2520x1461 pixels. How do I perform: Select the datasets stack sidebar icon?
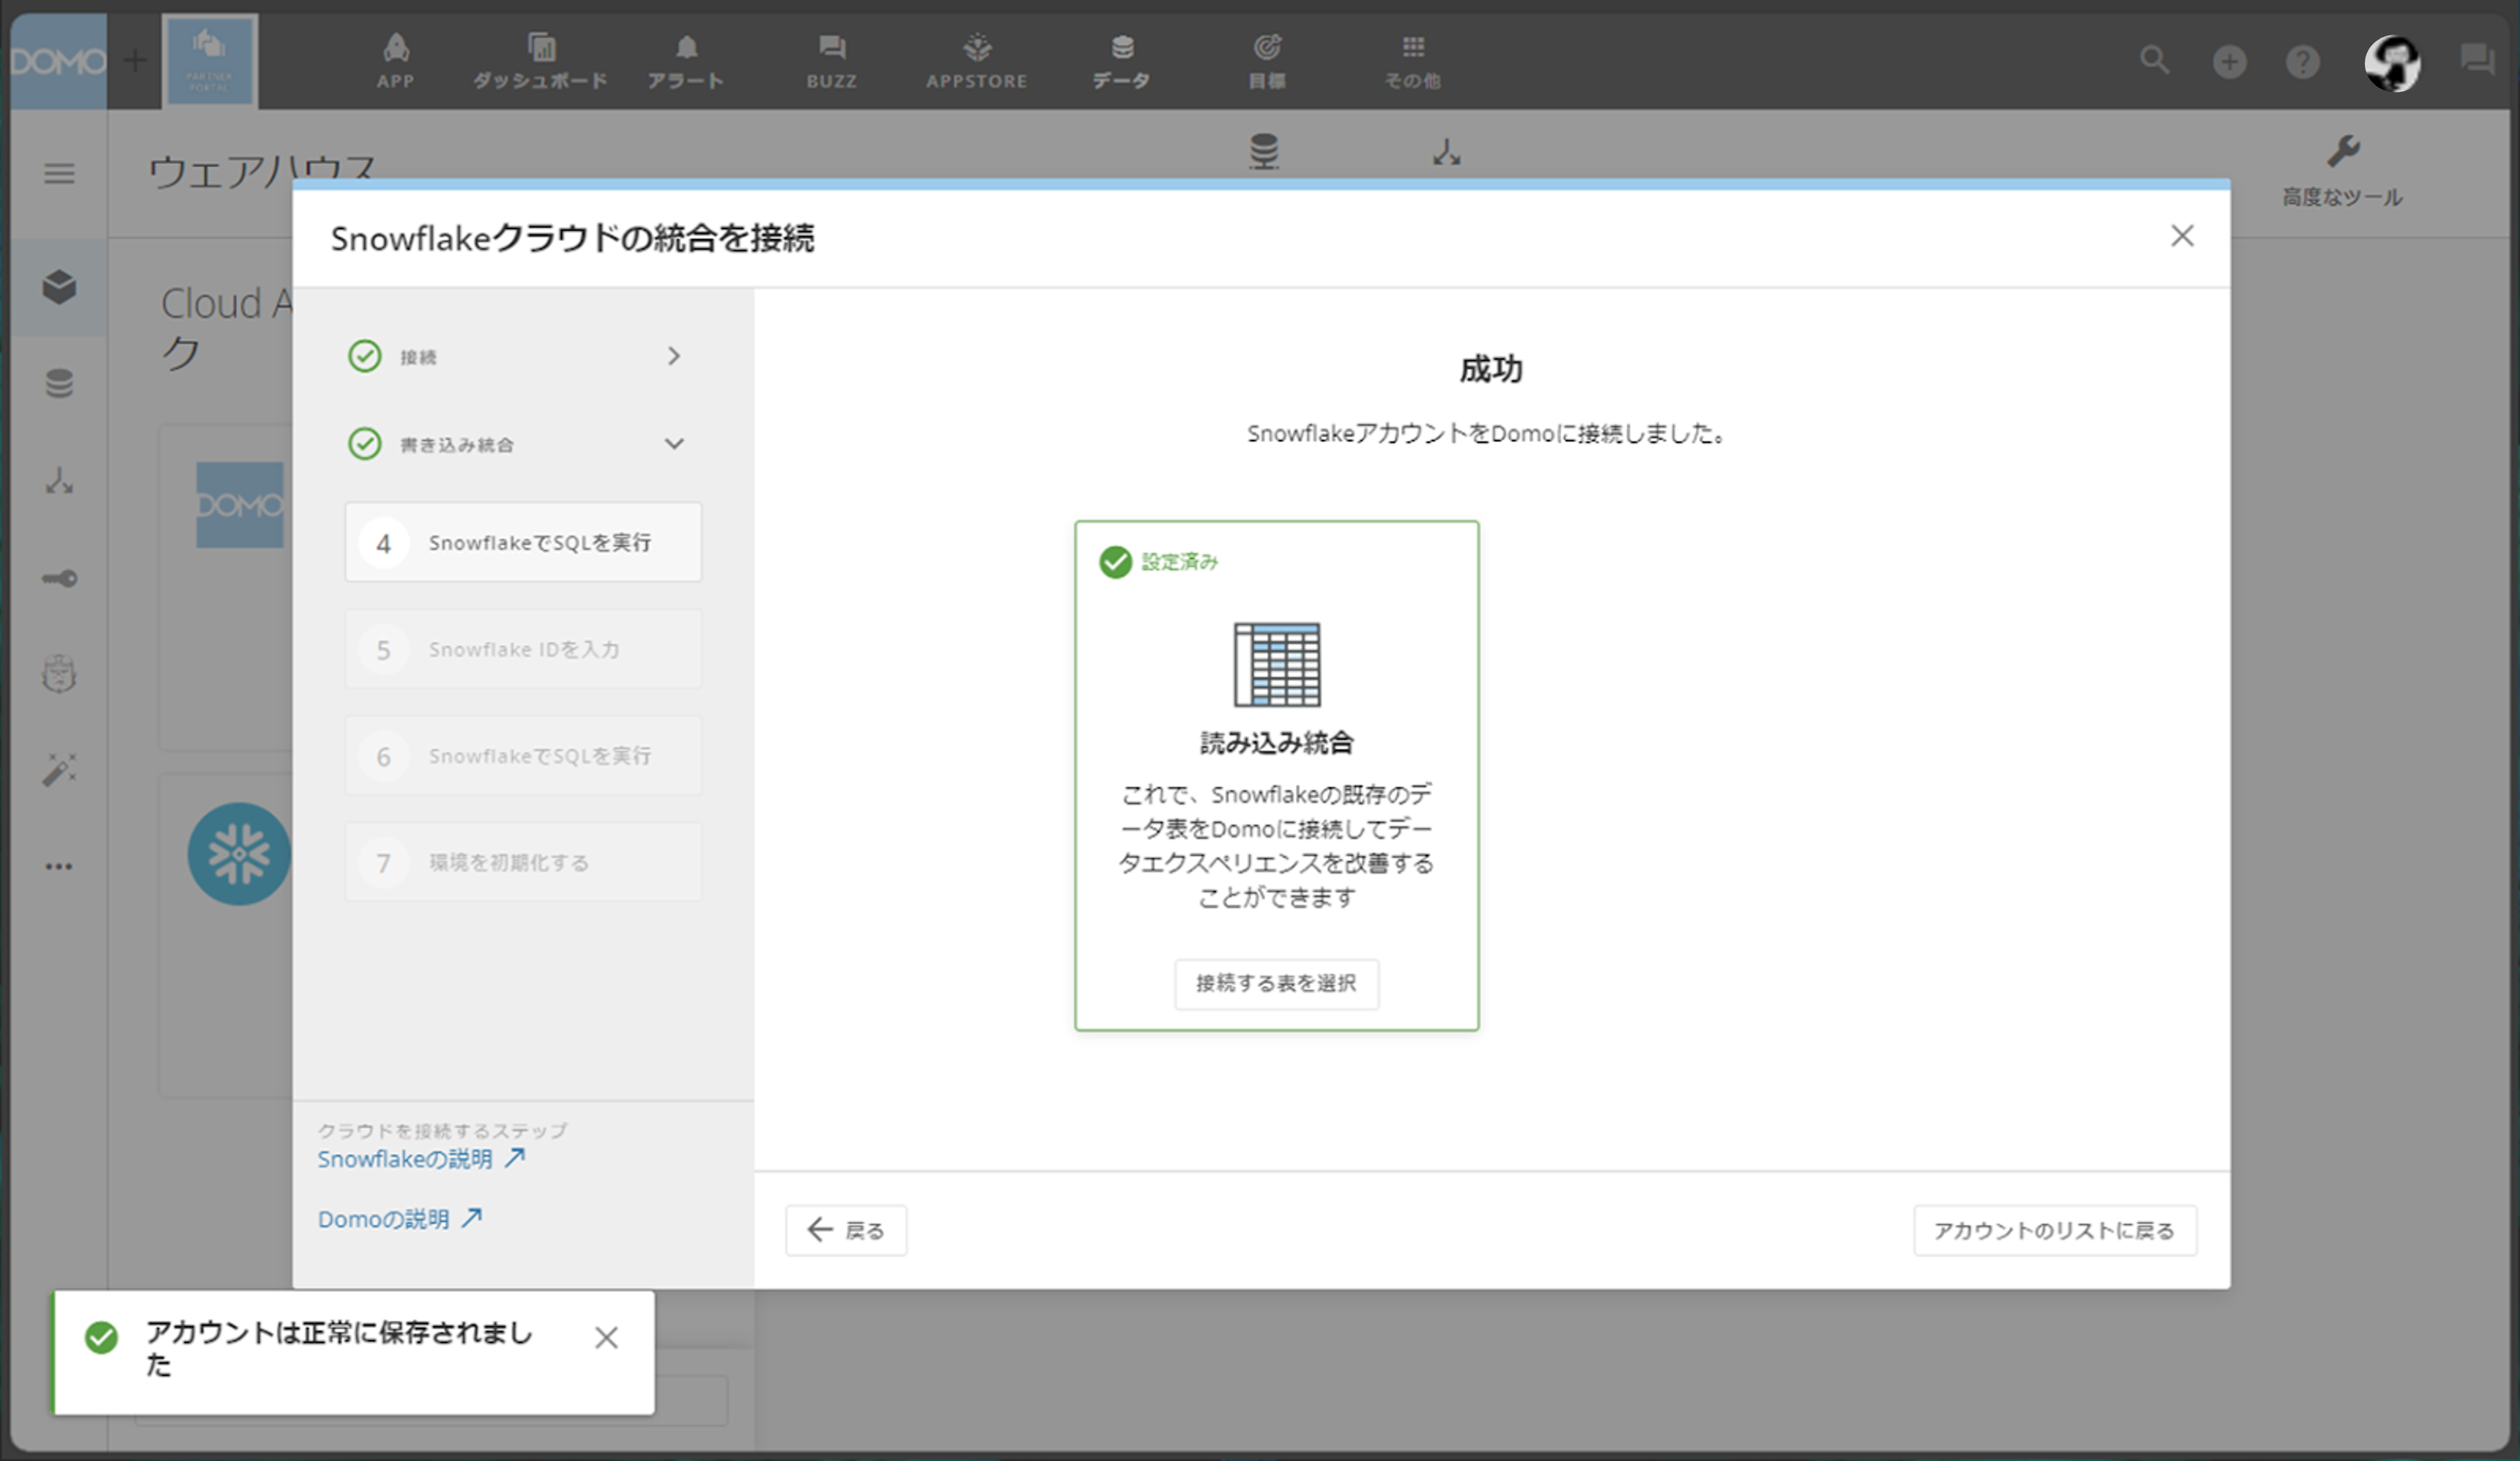tap(59, 383)
